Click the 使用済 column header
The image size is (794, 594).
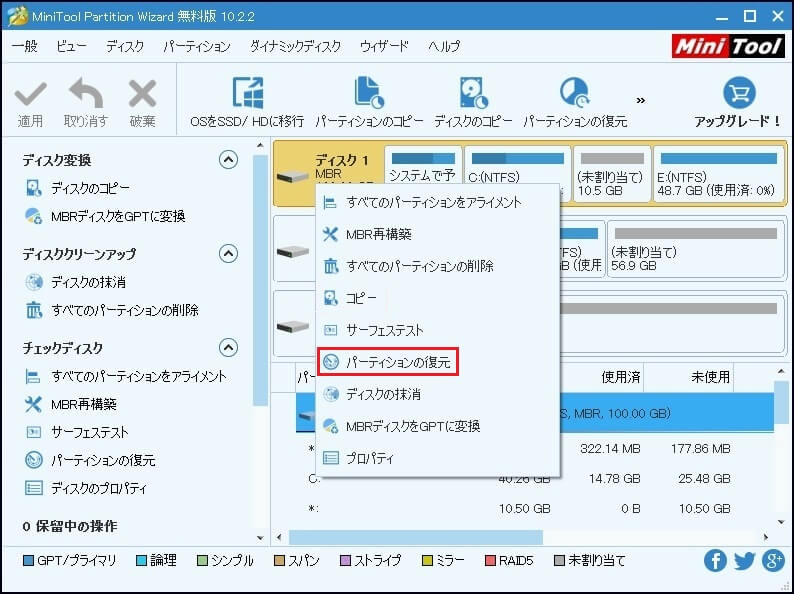coord(620,377)
